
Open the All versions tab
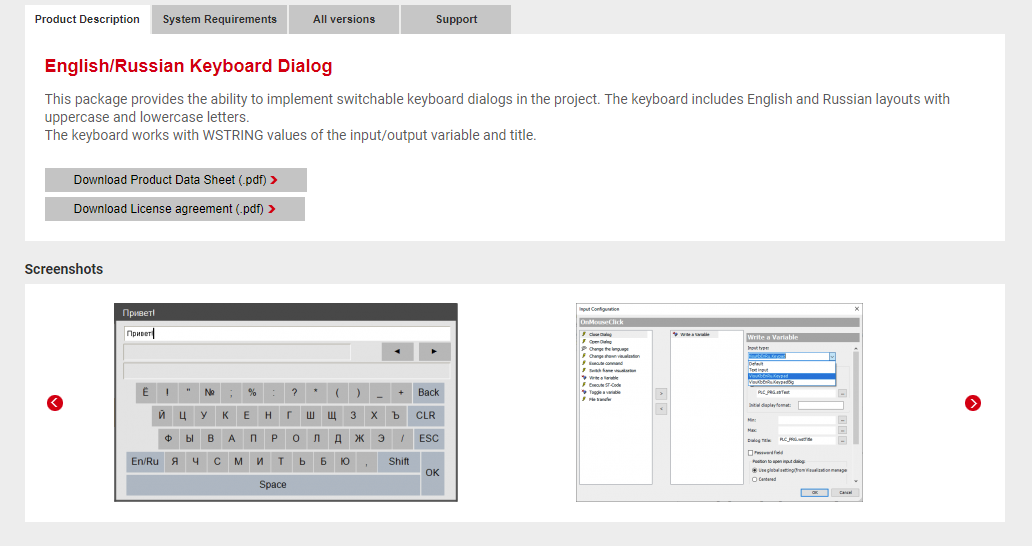coord(344,20)
